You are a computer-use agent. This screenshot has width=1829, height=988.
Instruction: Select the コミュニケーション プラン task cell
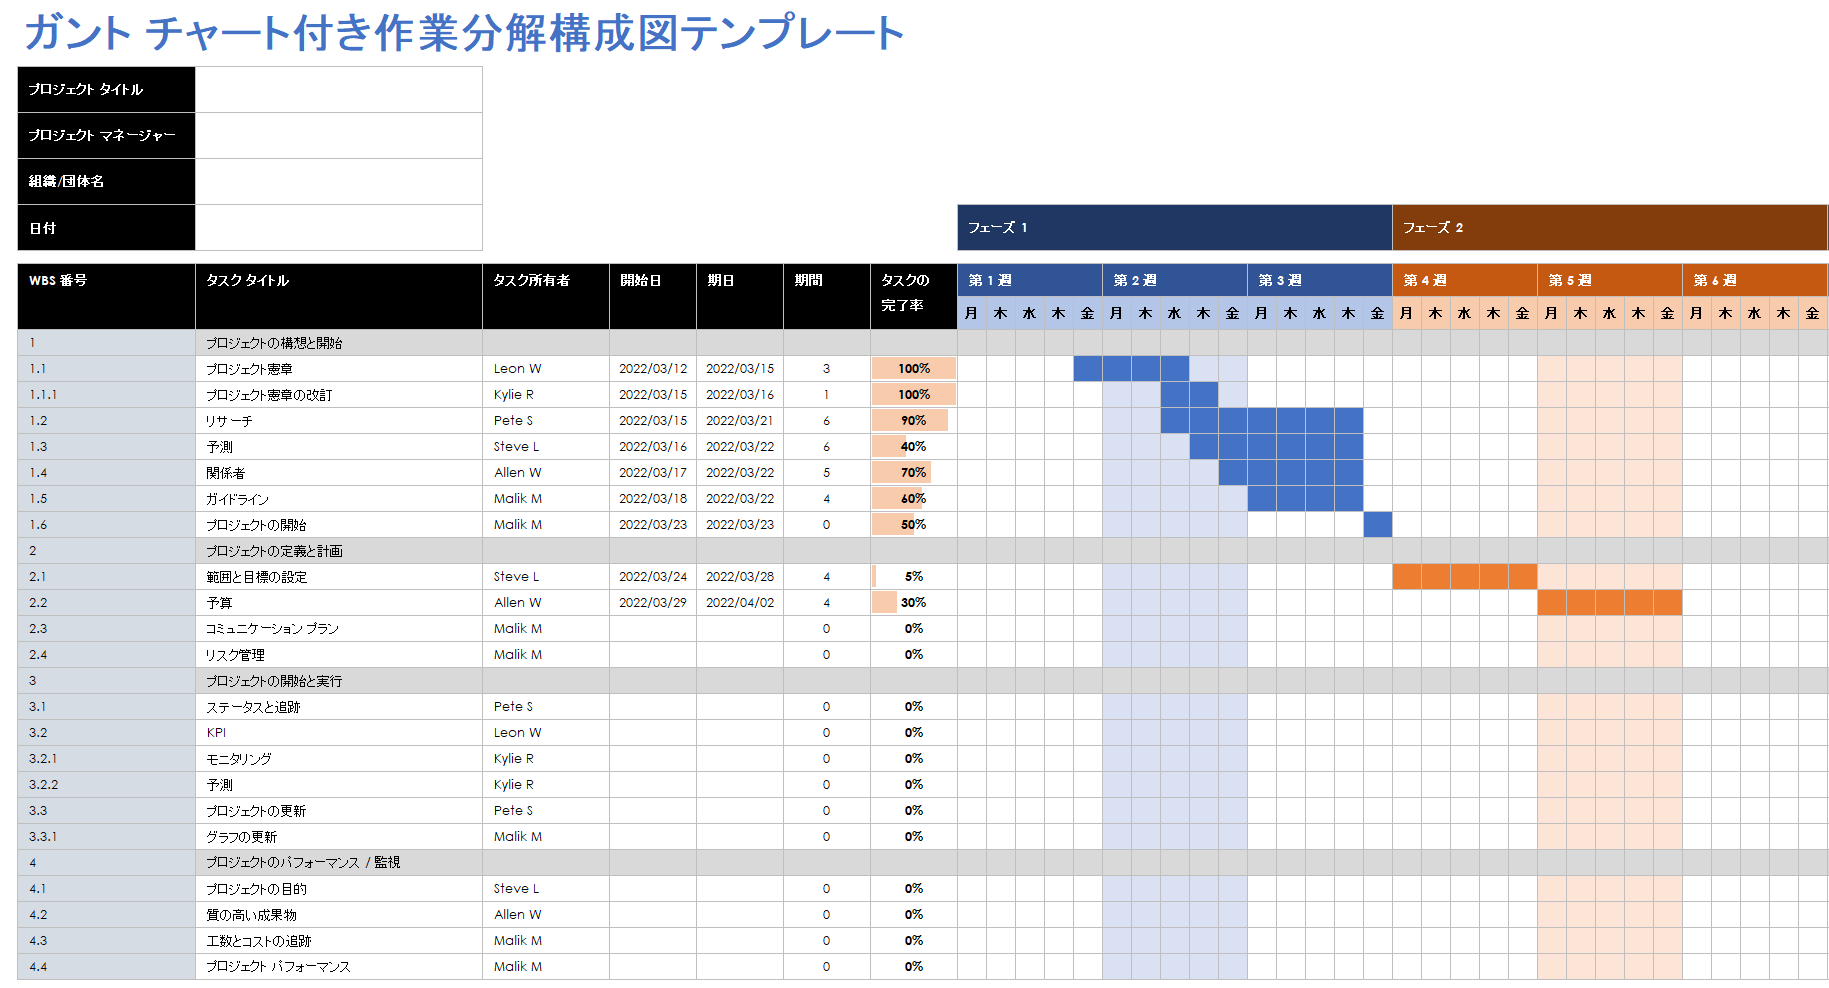[339, 629]
